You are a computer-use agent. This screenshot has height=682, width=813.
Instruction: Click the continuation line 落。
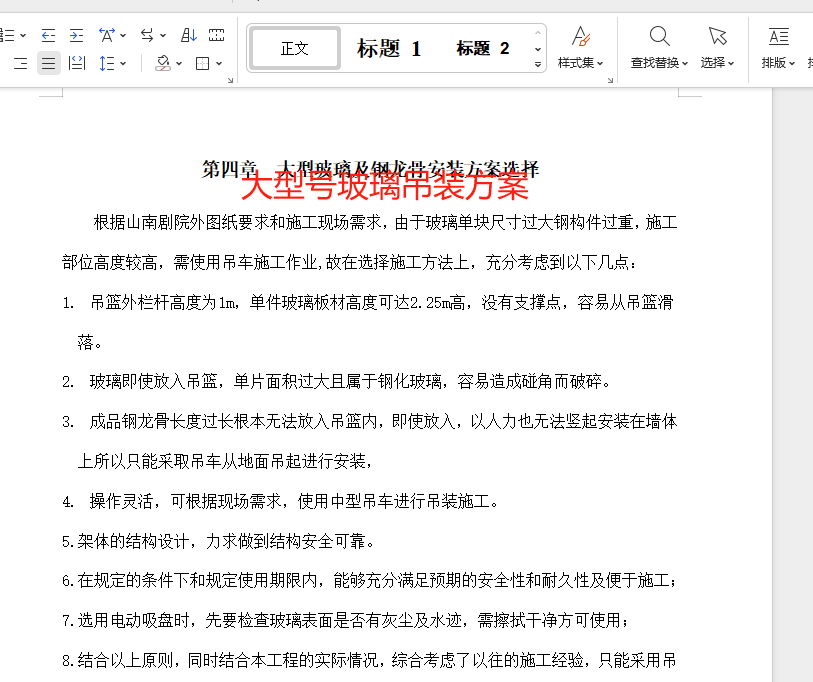point(90,342)
